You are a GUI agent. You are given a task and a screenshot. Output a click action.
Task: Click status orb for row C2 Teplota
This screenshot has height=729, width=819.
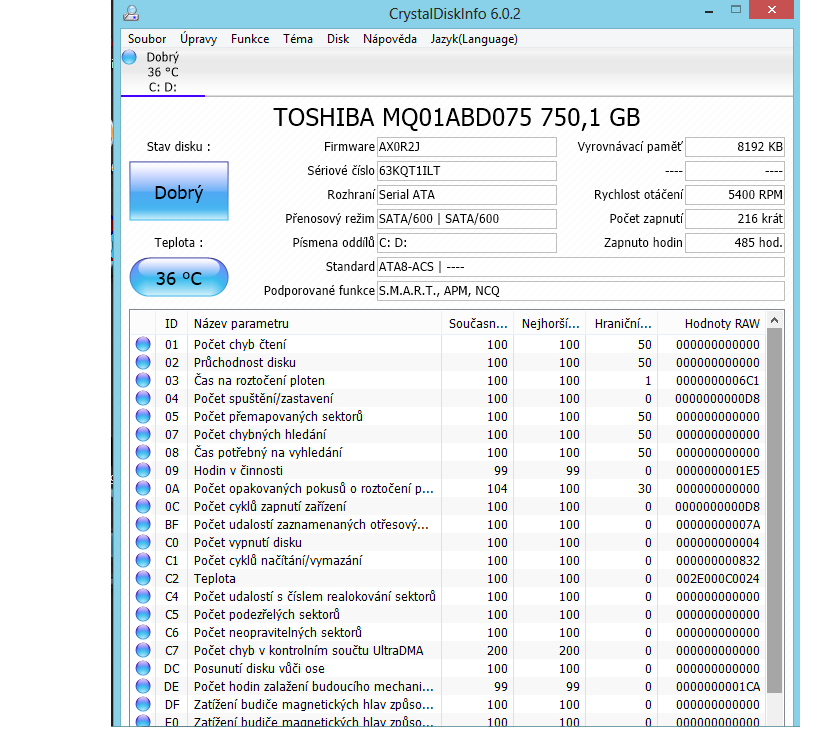tap(143, 578)
